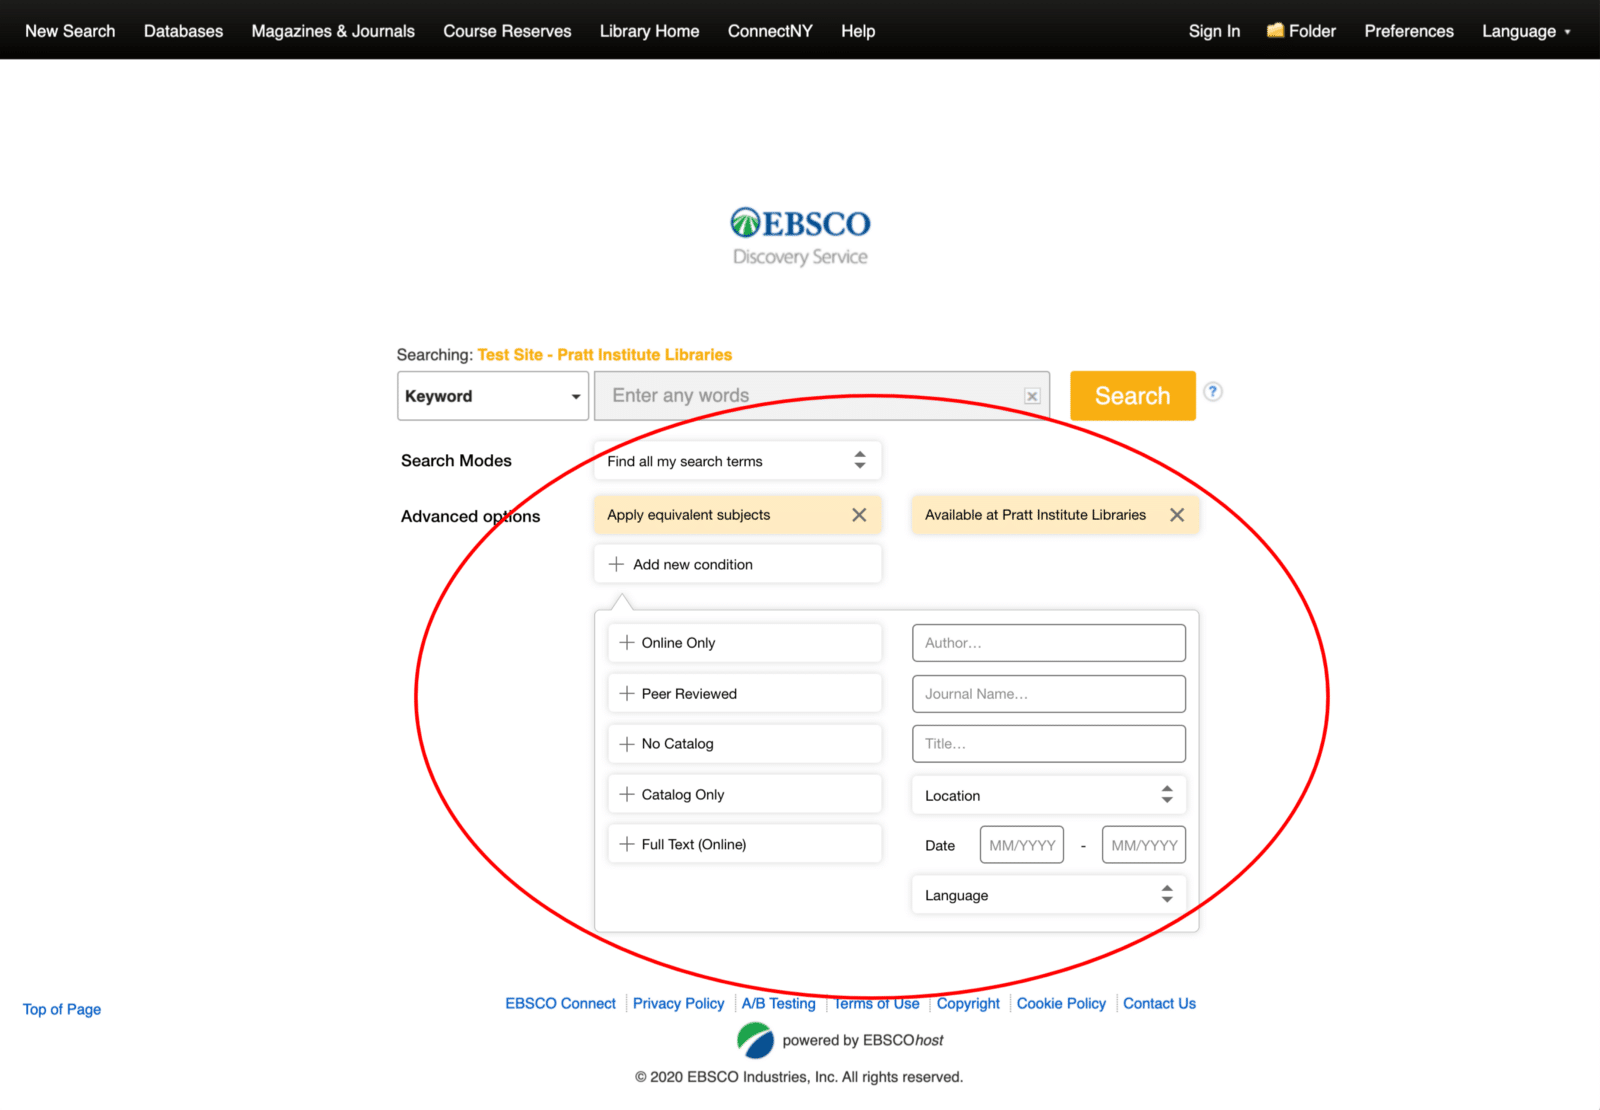Click the Author input field
The image size is (1600, 1110).
point(1048,643)
